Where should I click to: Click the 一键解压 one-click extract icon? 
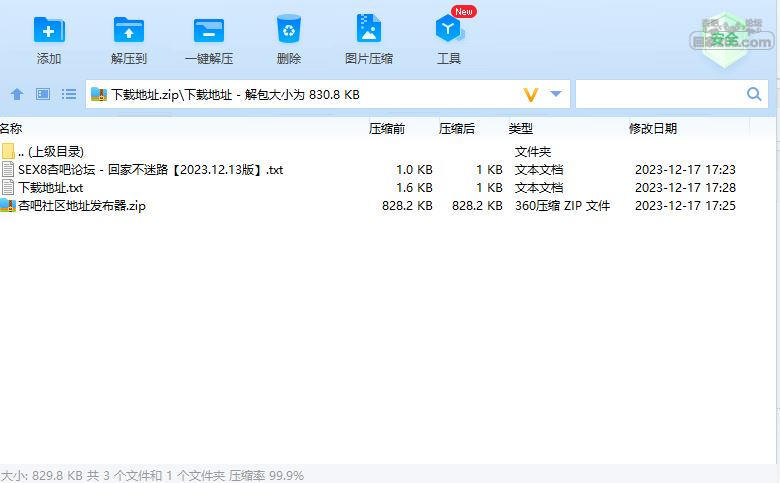pos(209,31)
